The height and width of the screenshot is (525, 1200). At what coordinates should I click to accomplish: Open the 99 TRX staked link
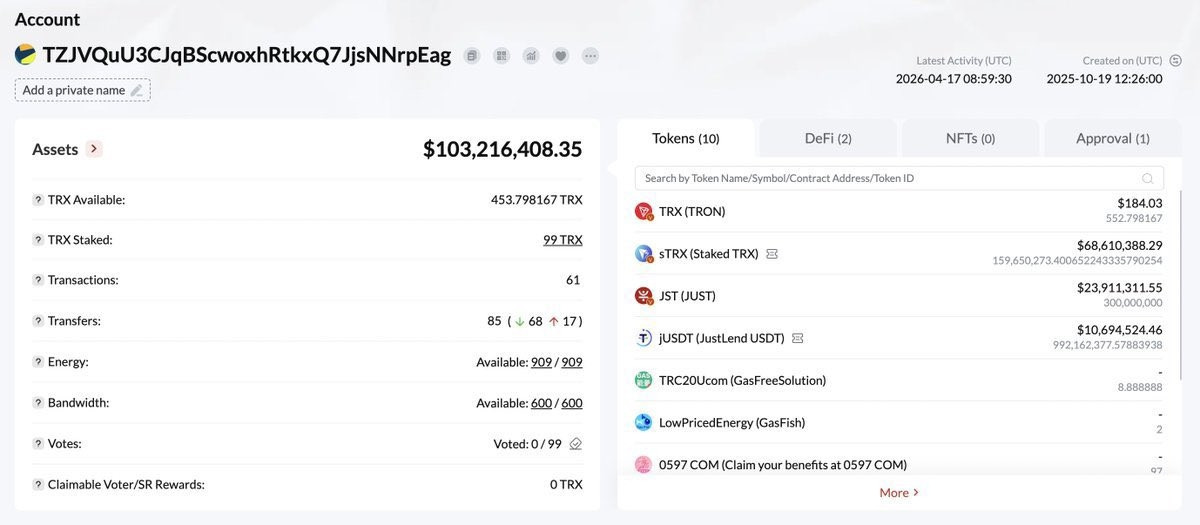coord(563,240)
